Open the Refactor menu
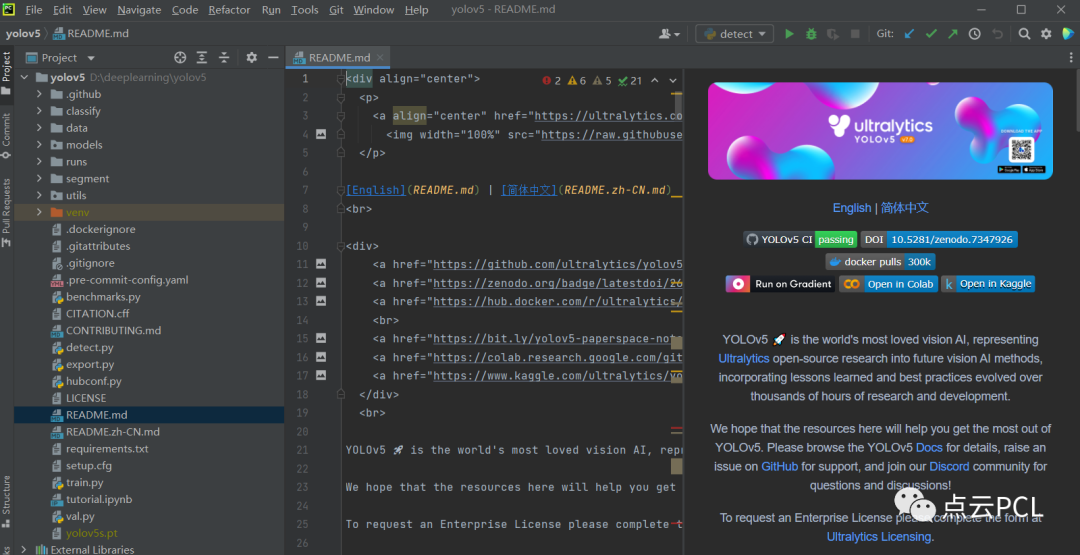Viewport: 1080px width, 555px height. [229, 10]
